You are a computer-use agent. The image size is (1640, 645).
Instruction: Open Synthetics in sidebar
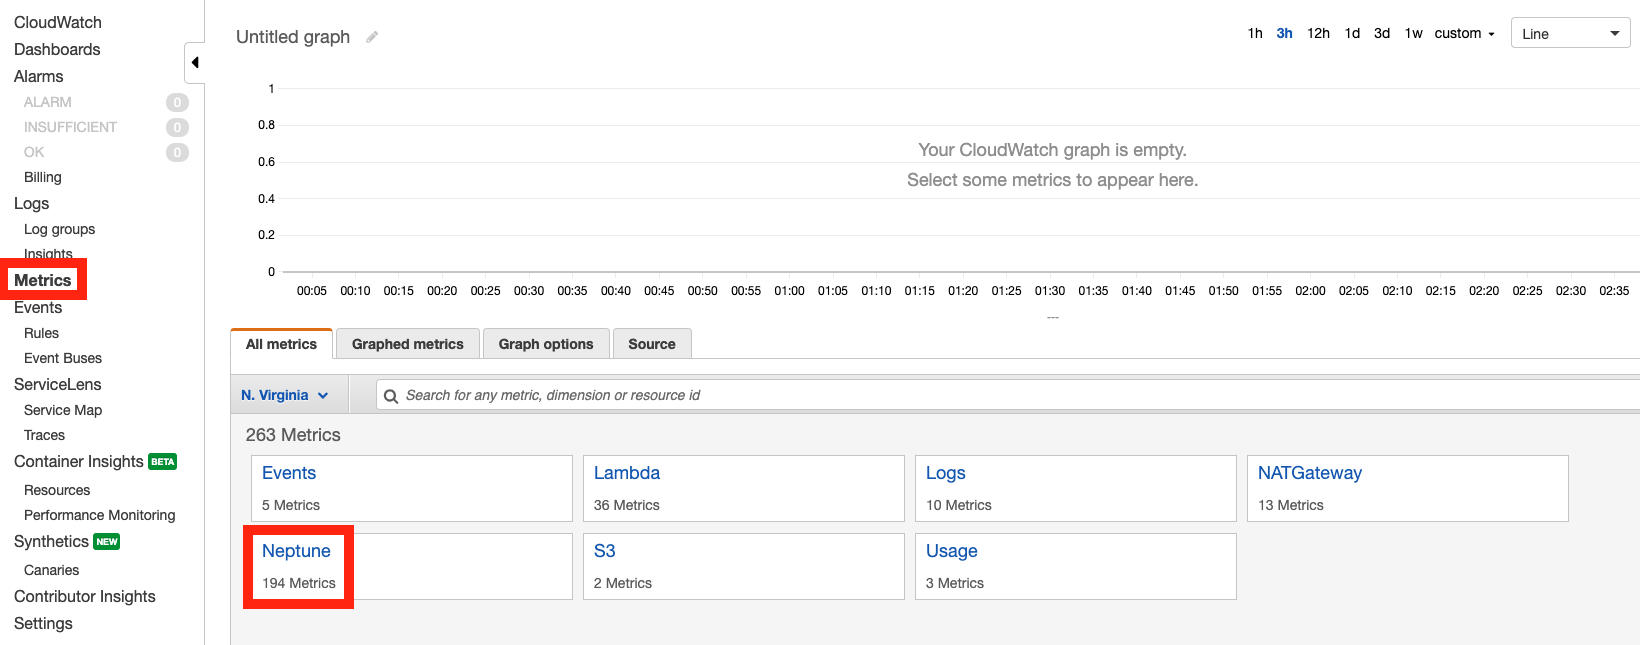point(51,541)
